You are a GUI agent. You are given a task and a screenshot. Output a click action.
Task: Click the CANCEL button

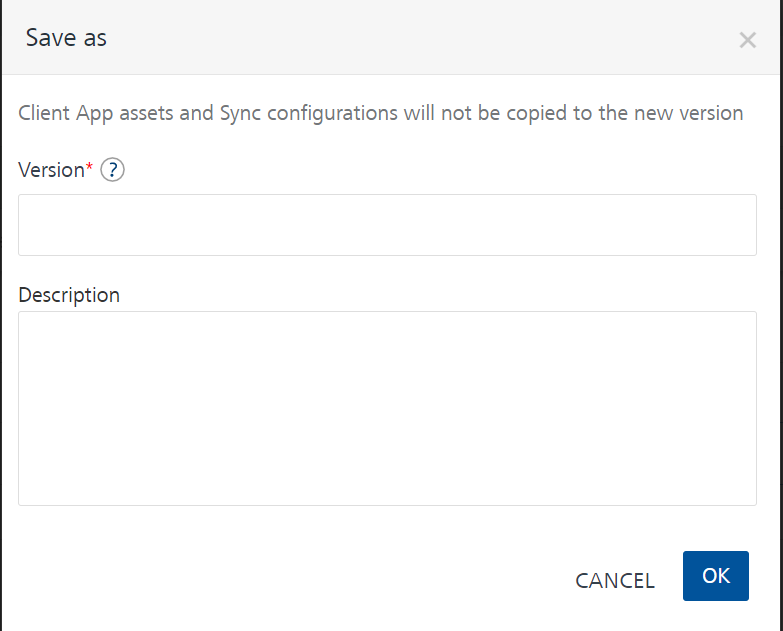pyautogui.click(x=615, y=581)
